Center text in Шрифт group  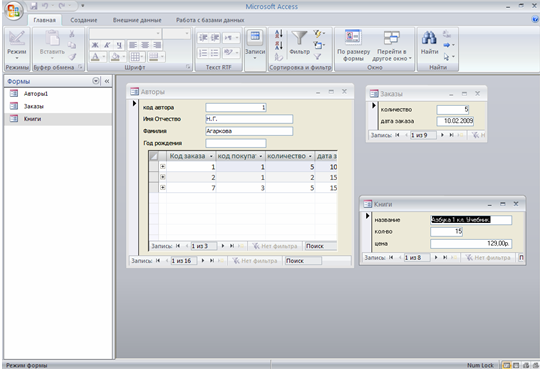(x=145, y=45)
